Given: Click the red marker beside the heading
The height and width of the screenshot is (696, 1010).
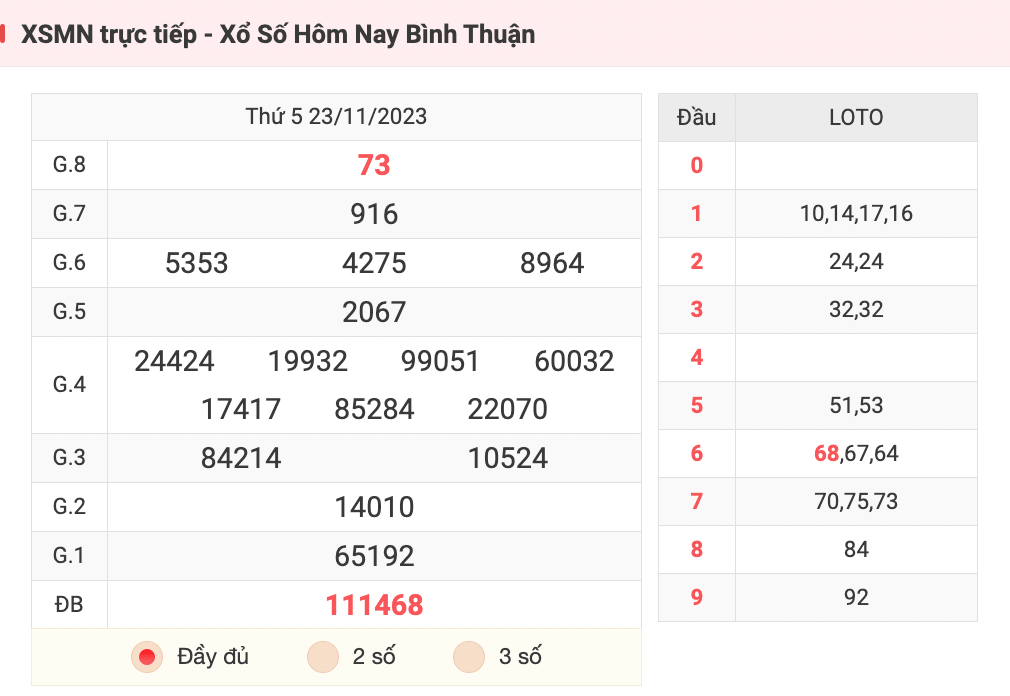Looking at the screenshot, I should tap(3, 34).
